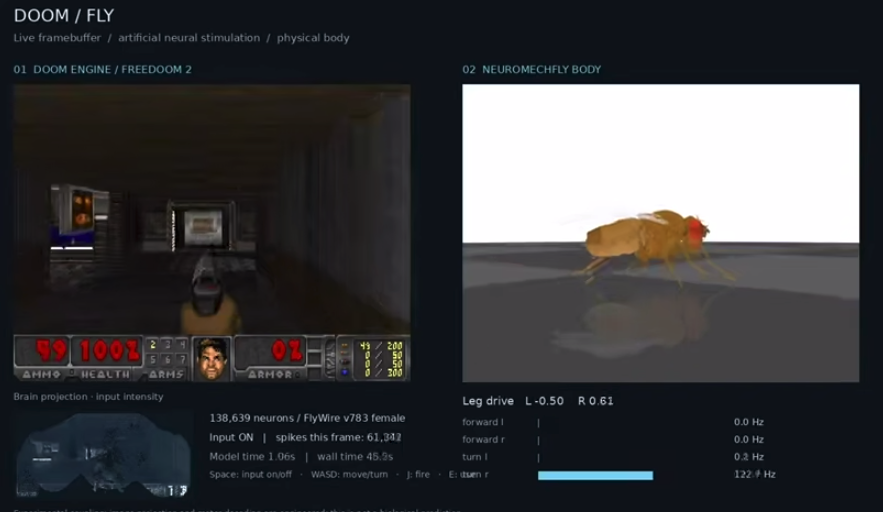
Task: Click the 'Live framebuffer' subtitle text
Action: coord(57,38)
